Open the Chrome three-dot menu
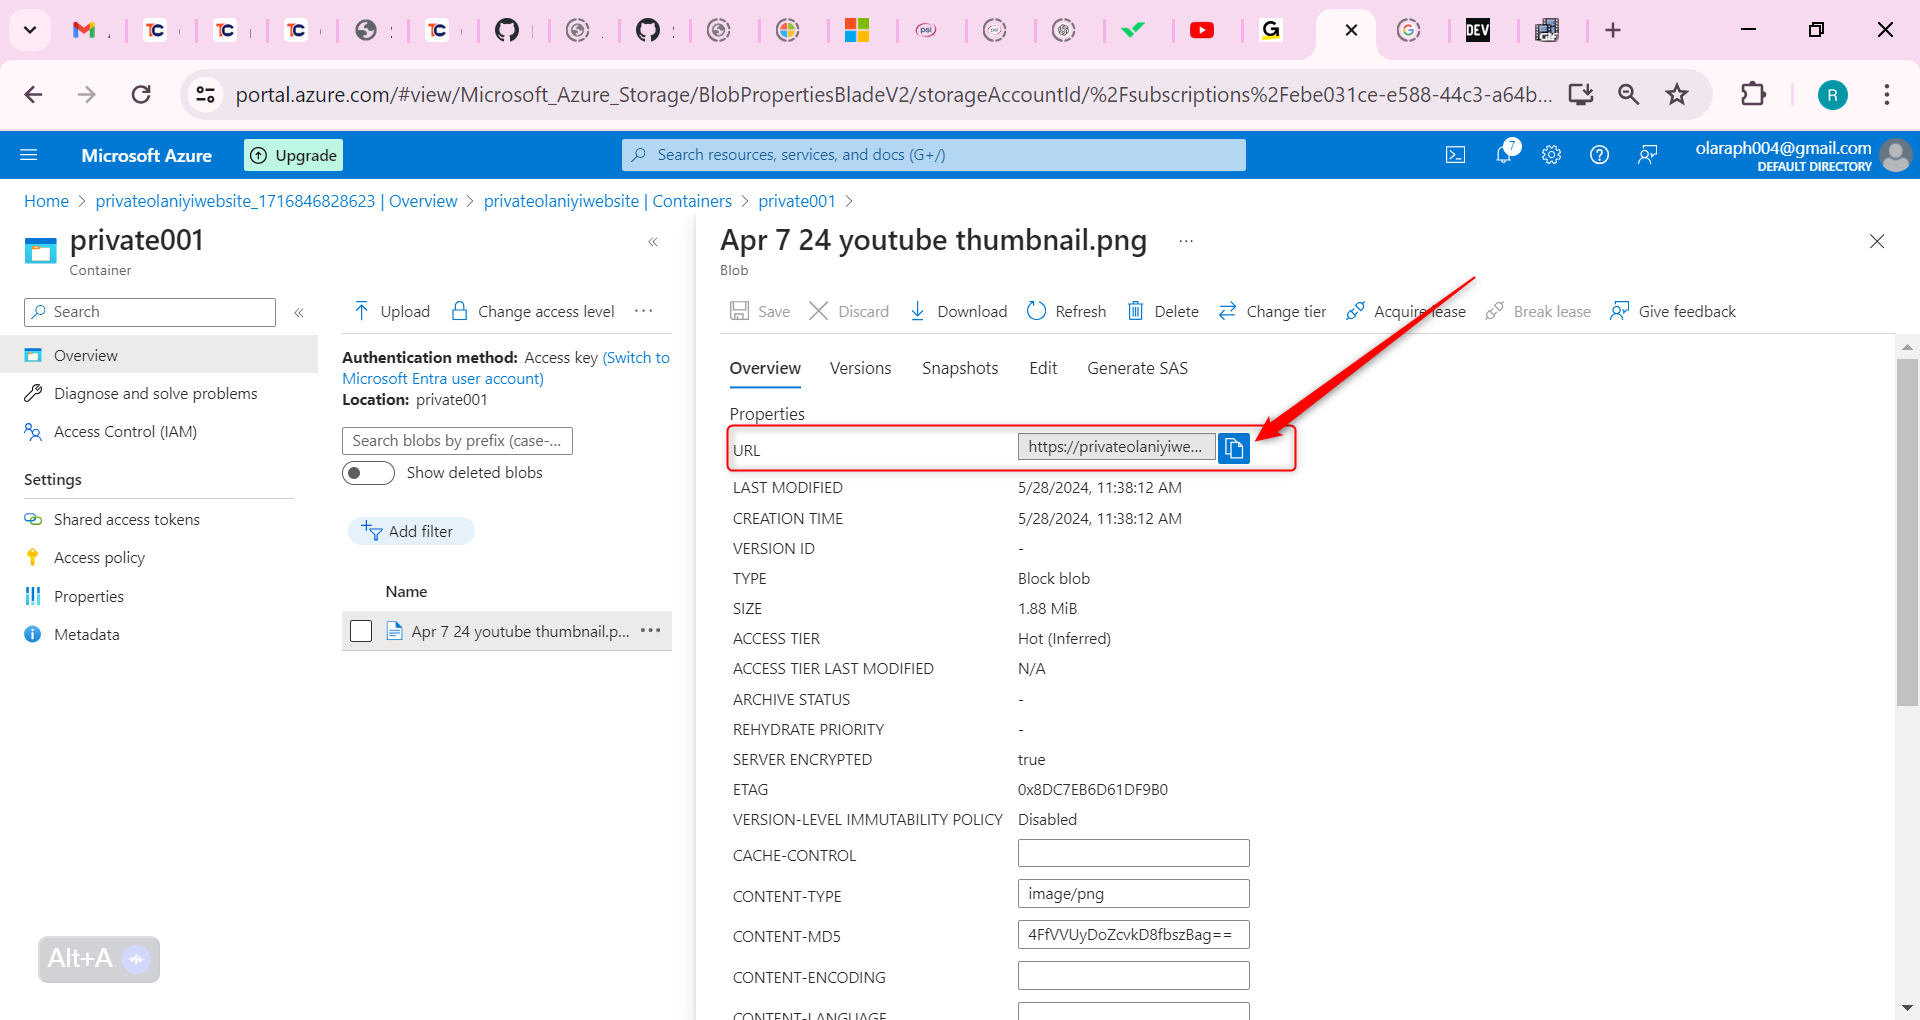Image resolution: width=1920 pixels, height=1020 pixels. (1887, 94)
